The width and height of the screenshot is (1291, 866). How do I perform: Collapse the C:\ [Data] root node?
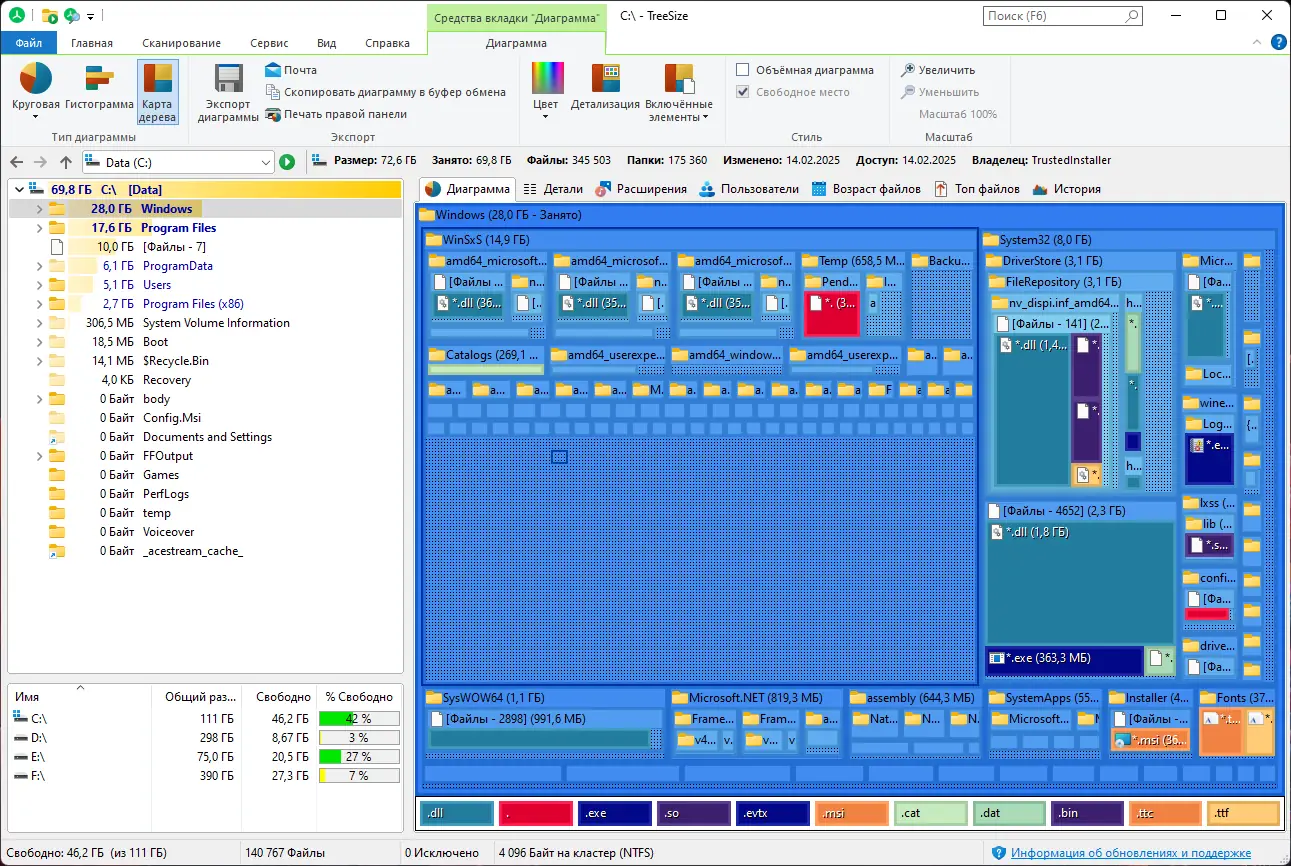[x=19, y=190]
